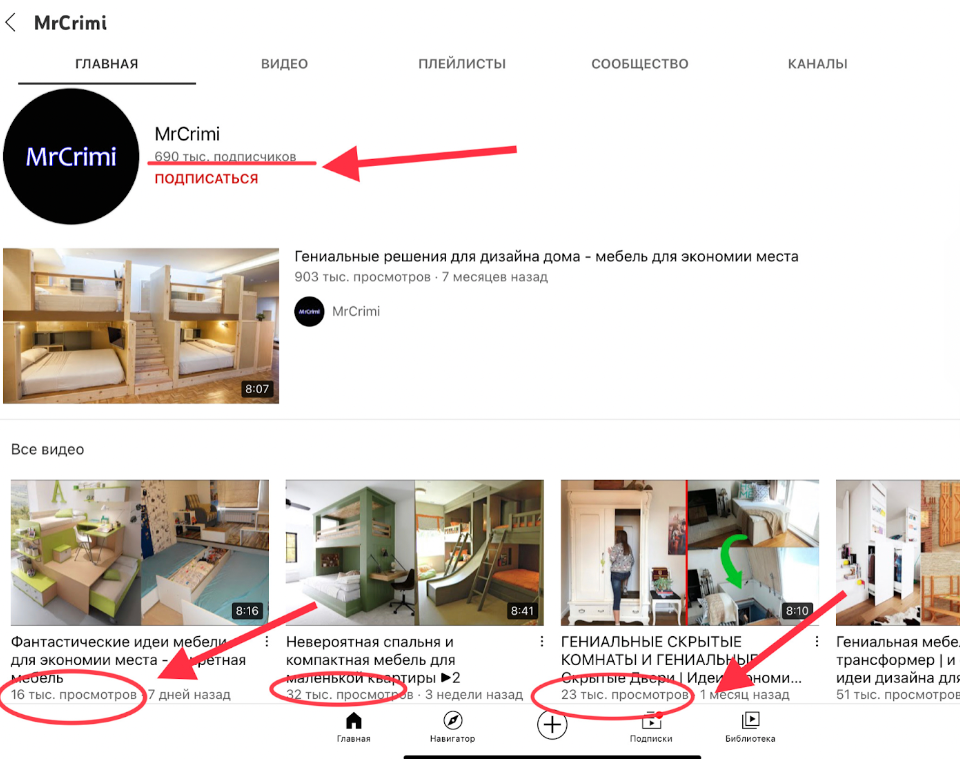960x778 pixels.
Task: Switch to the СООБЩЕСТВО tab
Action: click(640, 64)
